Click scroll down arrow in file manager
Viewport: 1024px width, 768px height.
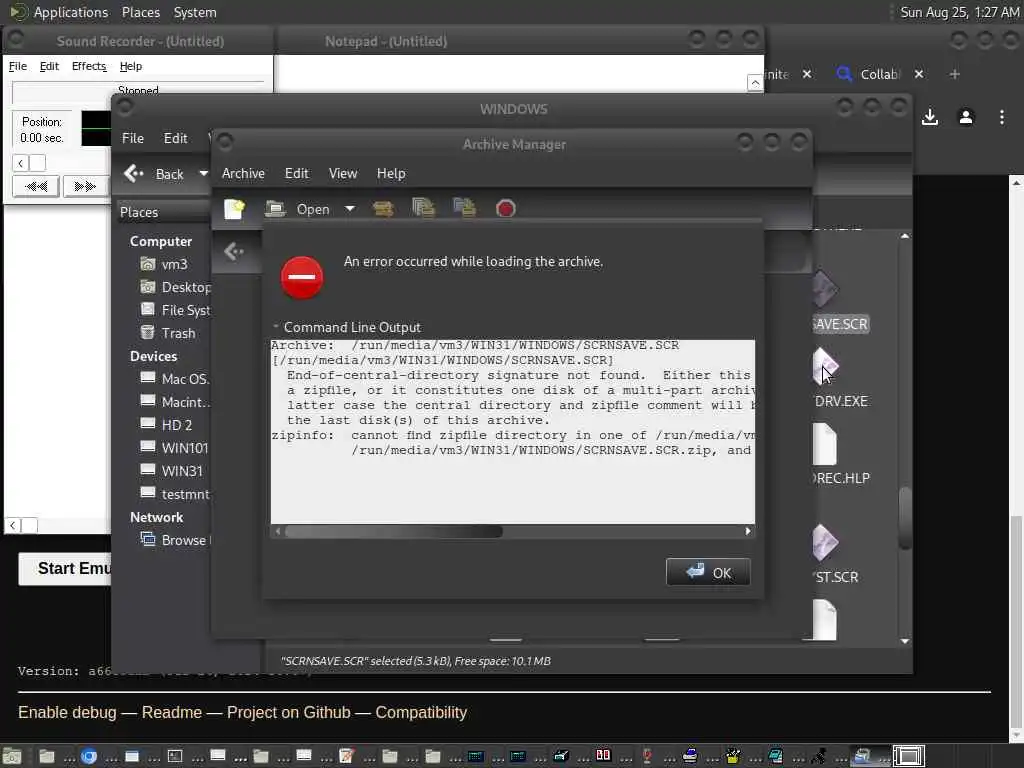click(904, 641)
